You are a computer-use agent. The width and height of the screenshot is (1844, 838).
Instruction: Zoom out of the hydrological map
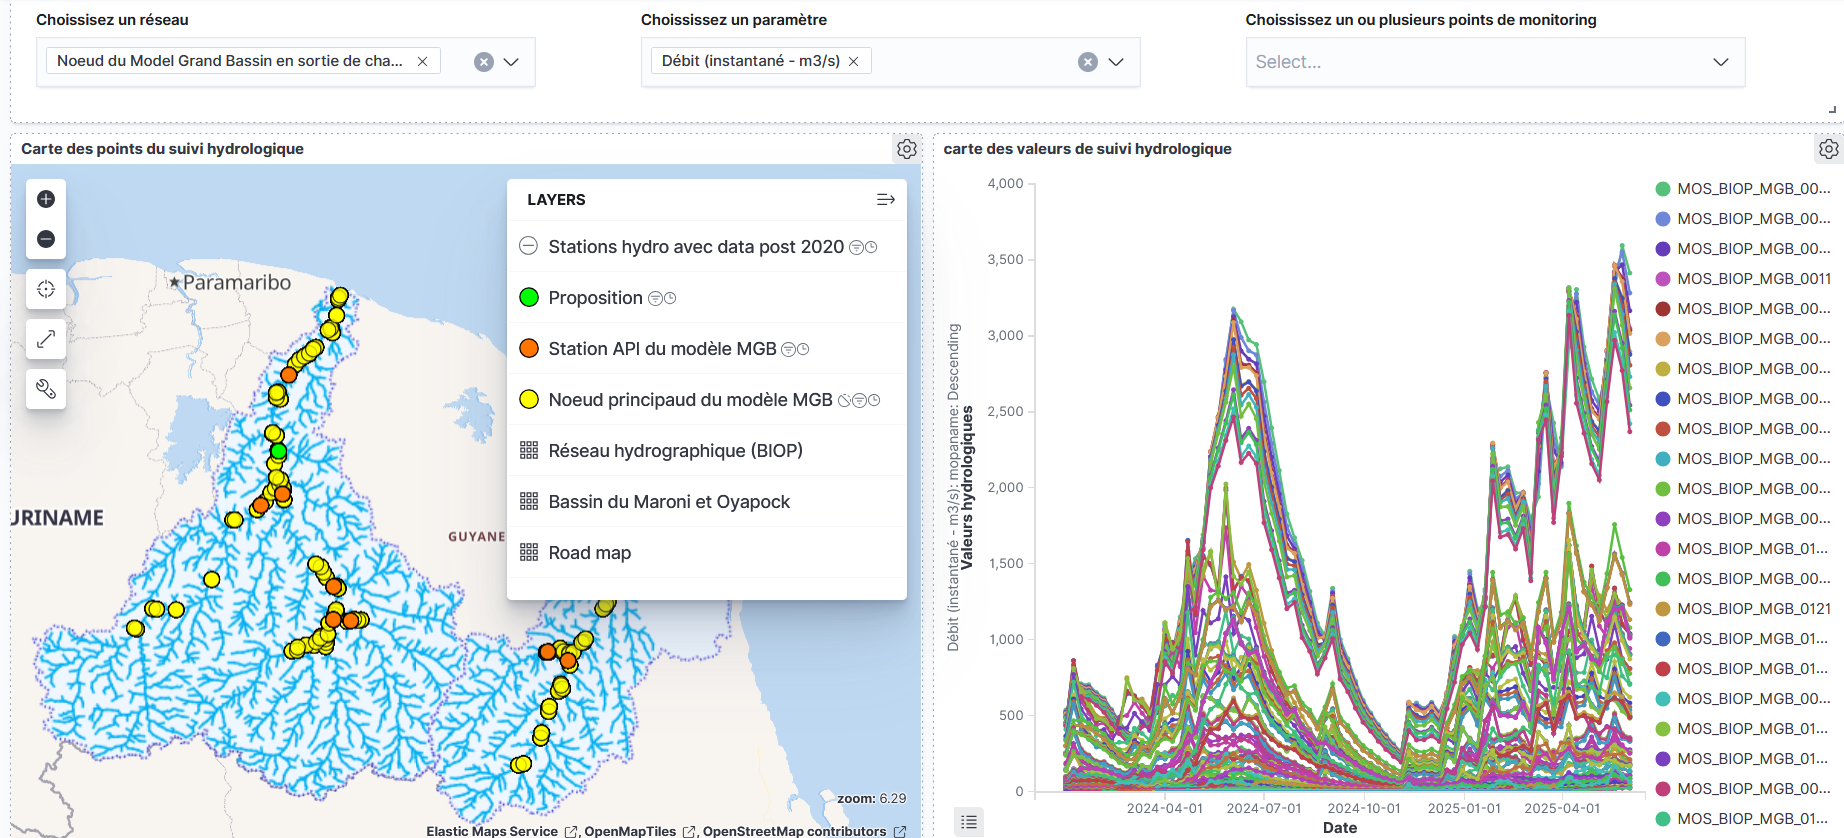pyautogui.click(x=46, y=239)
